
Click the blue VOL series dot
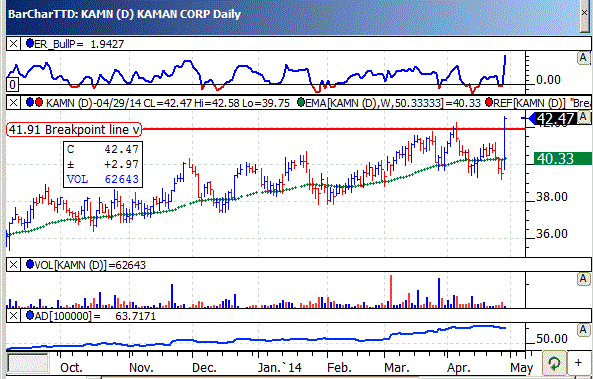(x=29, y=265)
